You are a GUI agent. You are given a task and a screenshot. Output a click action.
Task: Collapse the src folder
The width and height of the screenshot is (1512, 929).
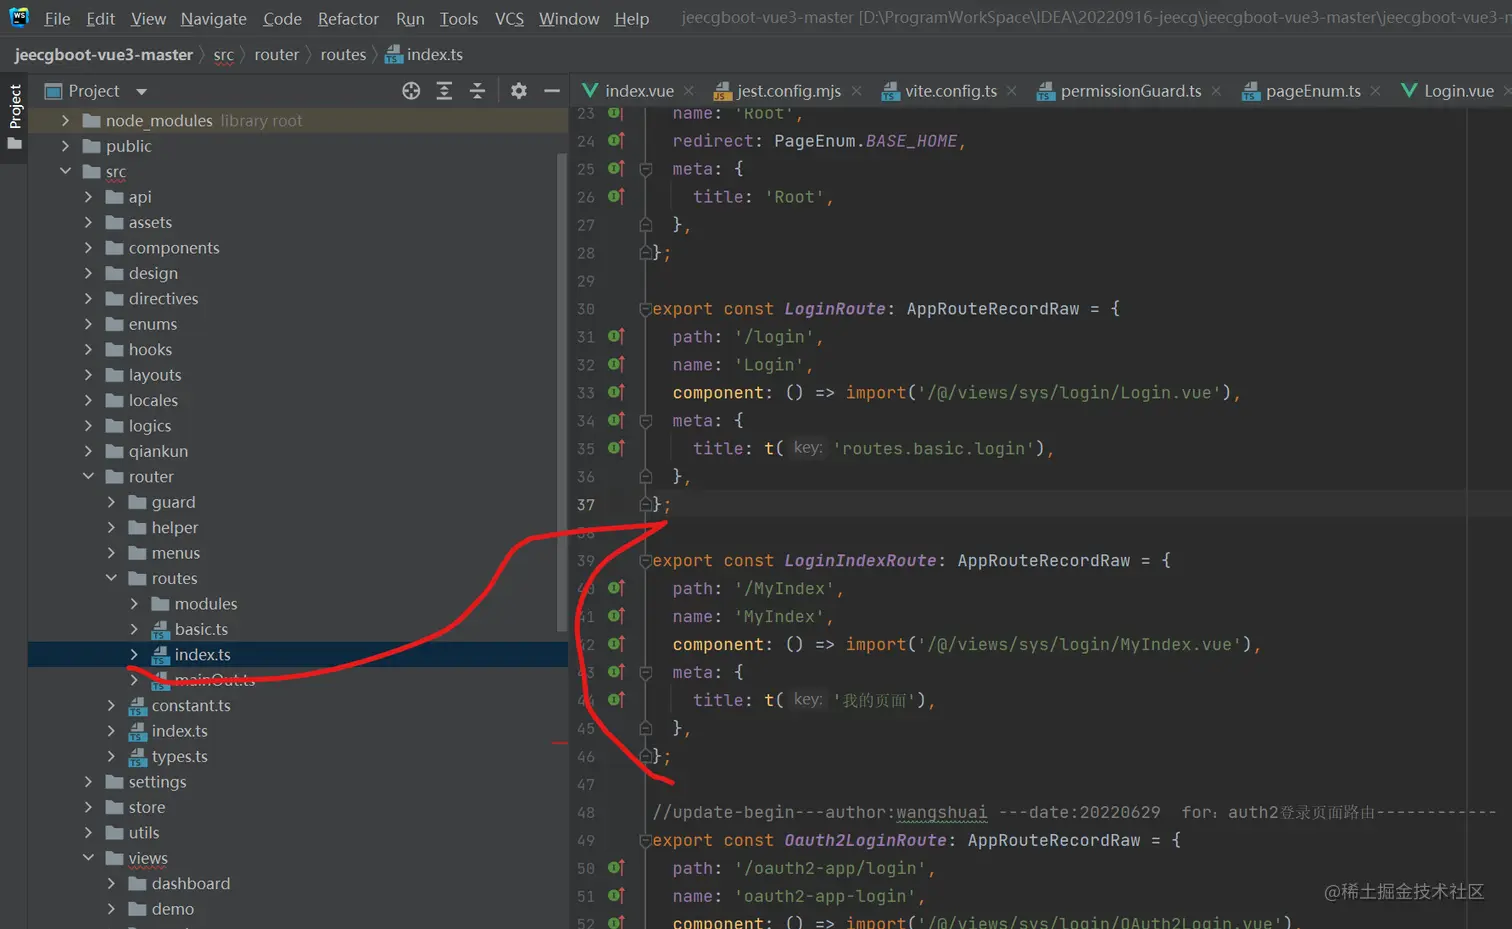66,171
